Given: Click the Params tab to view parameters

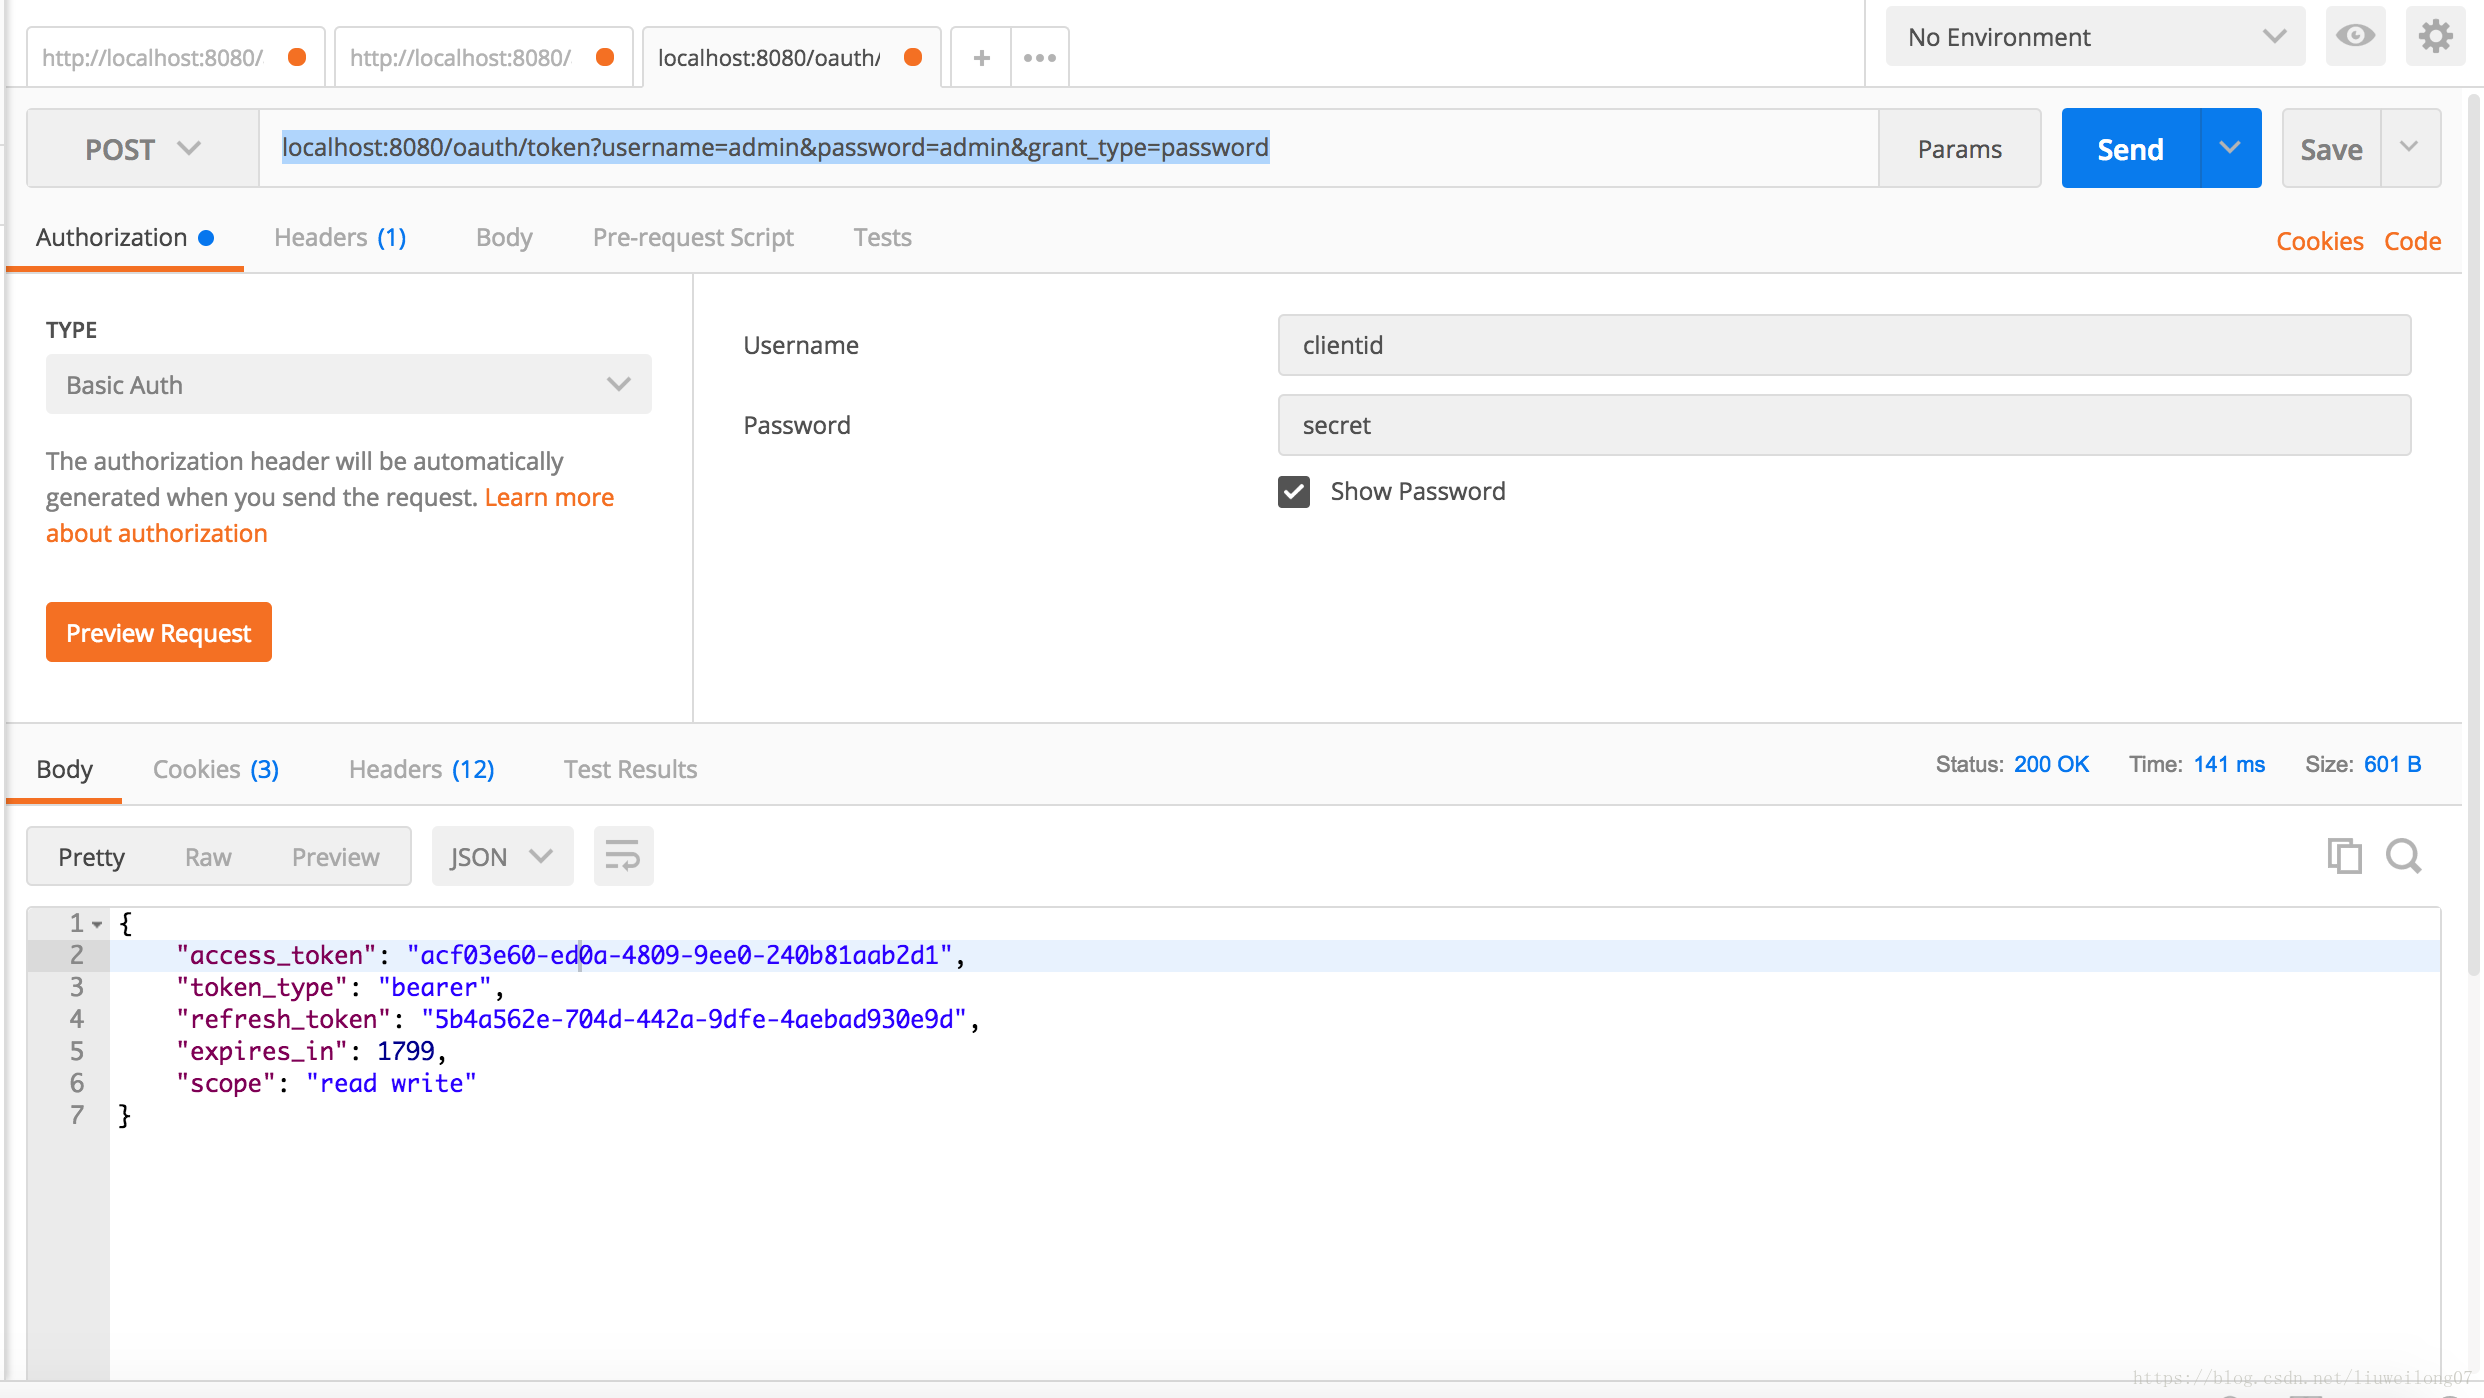Looking at the screenshot, I should click(x=1960, y=147).
